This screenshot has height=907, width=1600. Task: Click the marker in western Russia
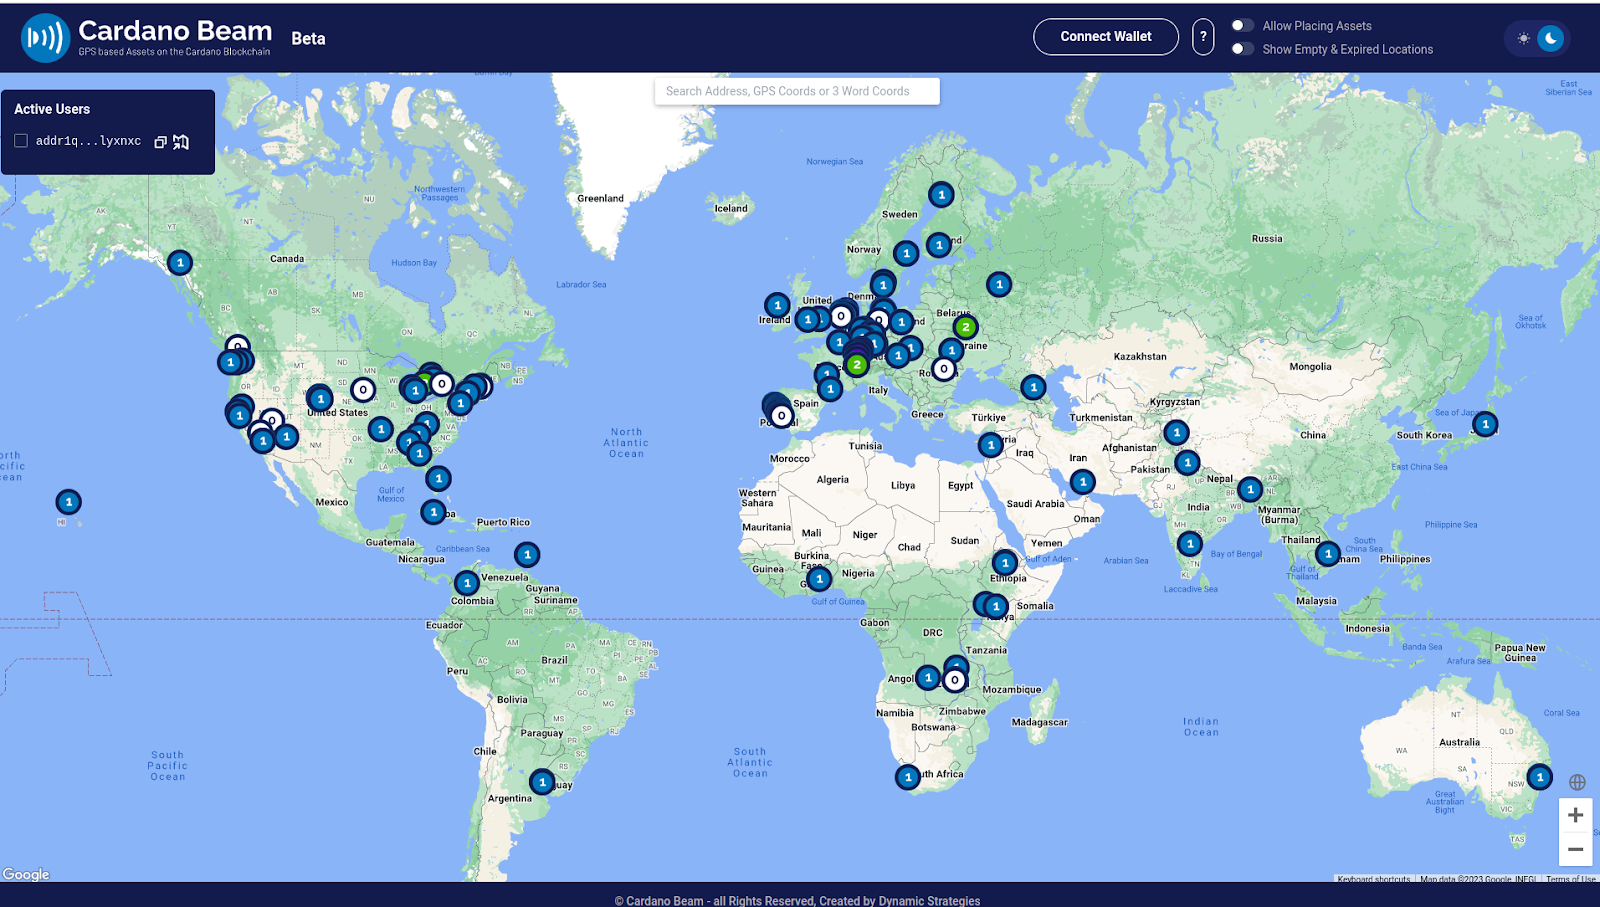tap(998, 284)
